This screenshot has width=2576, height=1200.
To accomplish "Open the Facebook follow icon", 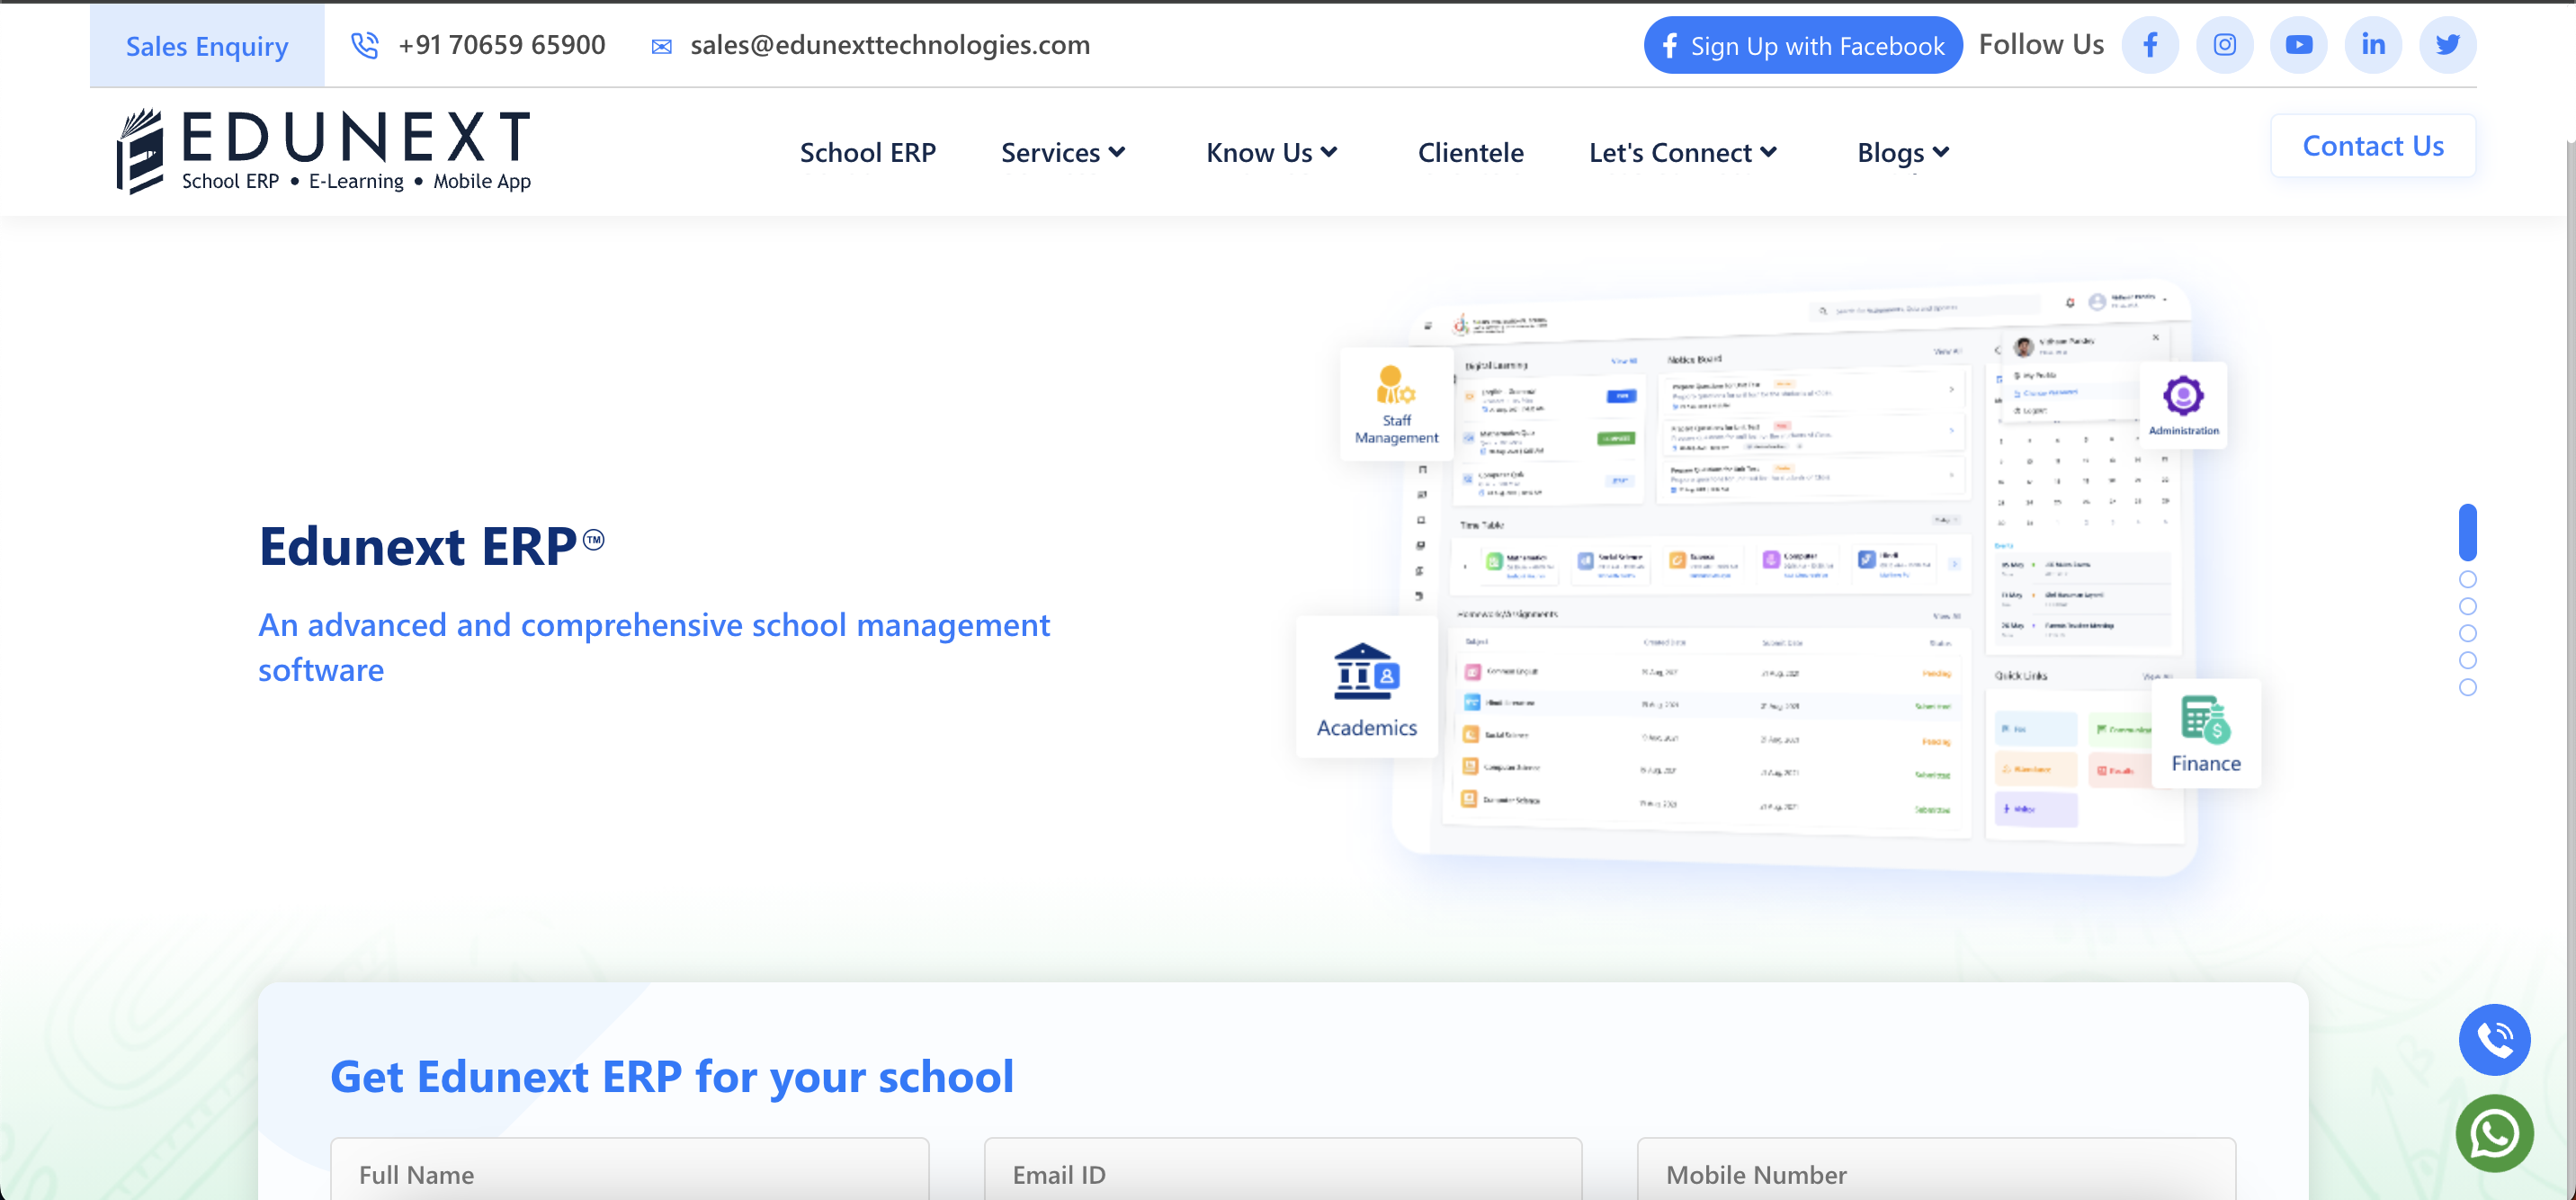I will pyautogui.click(x=2150, y=45).
